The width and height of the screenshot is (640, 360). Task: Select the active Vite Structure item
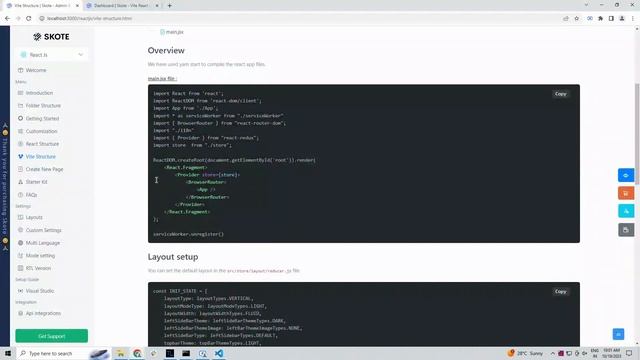tap(40, 157)
